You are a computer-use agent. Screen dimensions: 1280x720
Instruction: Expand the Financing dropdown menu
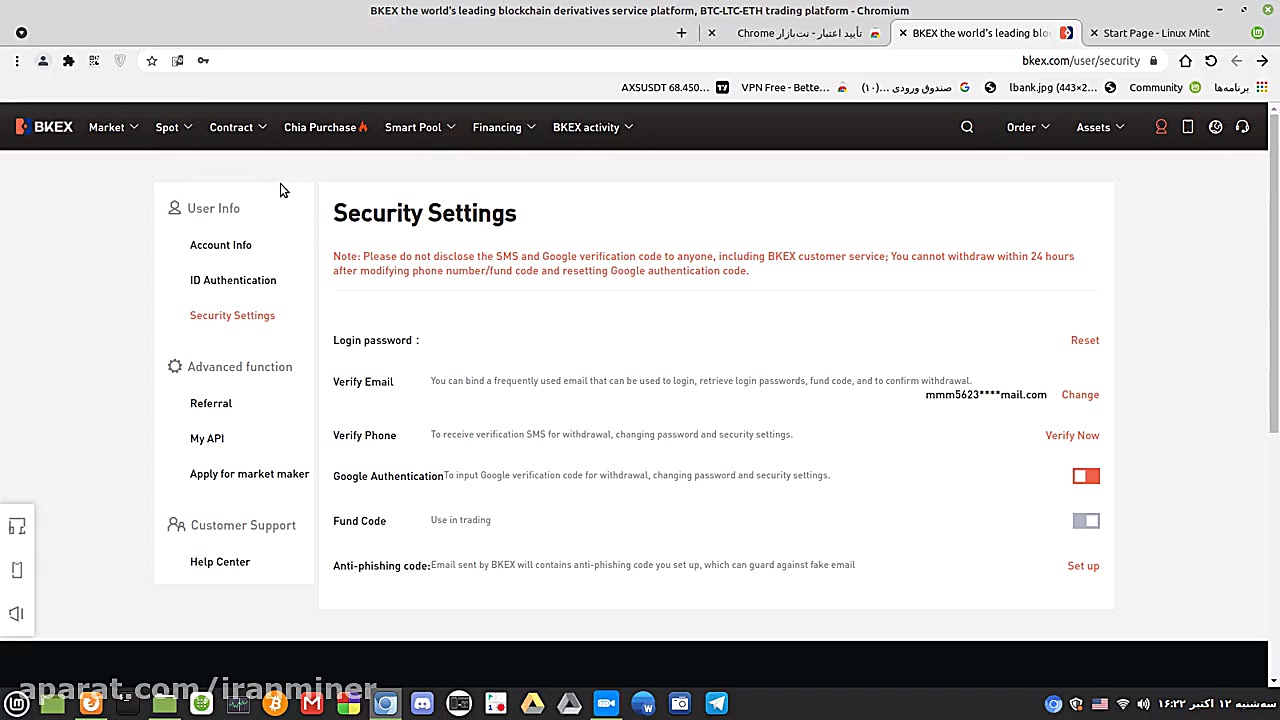coord(504,127)
